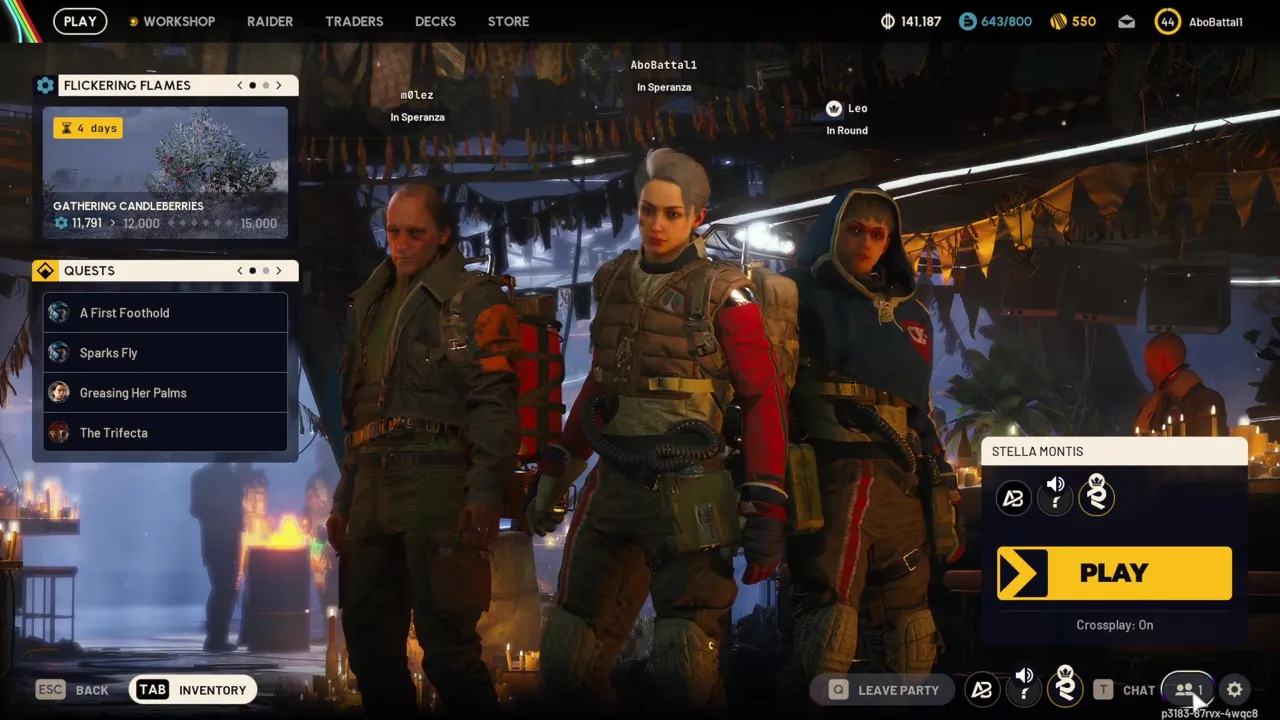Viewport: 1280px width, 720px height.
Task: Open the Chat via T key button
Action: 1125,690
